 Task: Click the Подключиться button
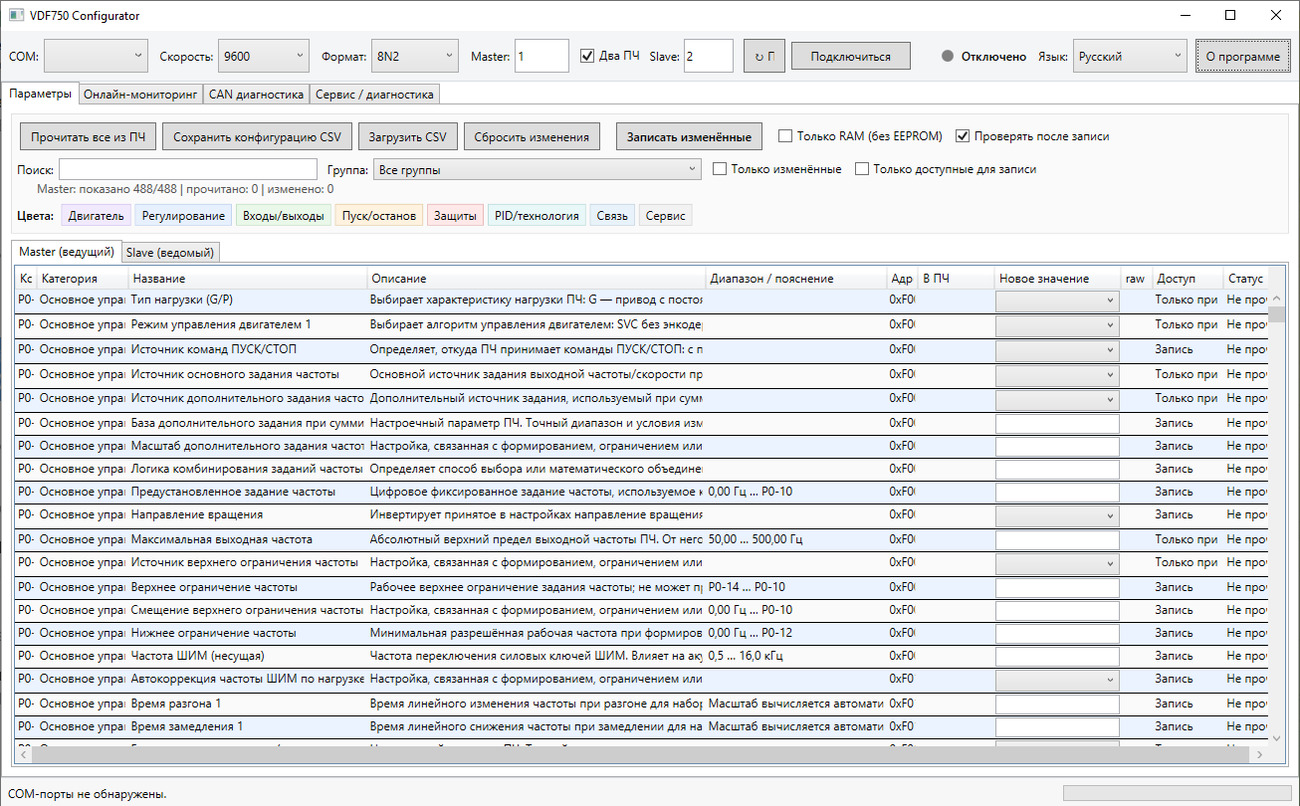[x=851, y=56]
